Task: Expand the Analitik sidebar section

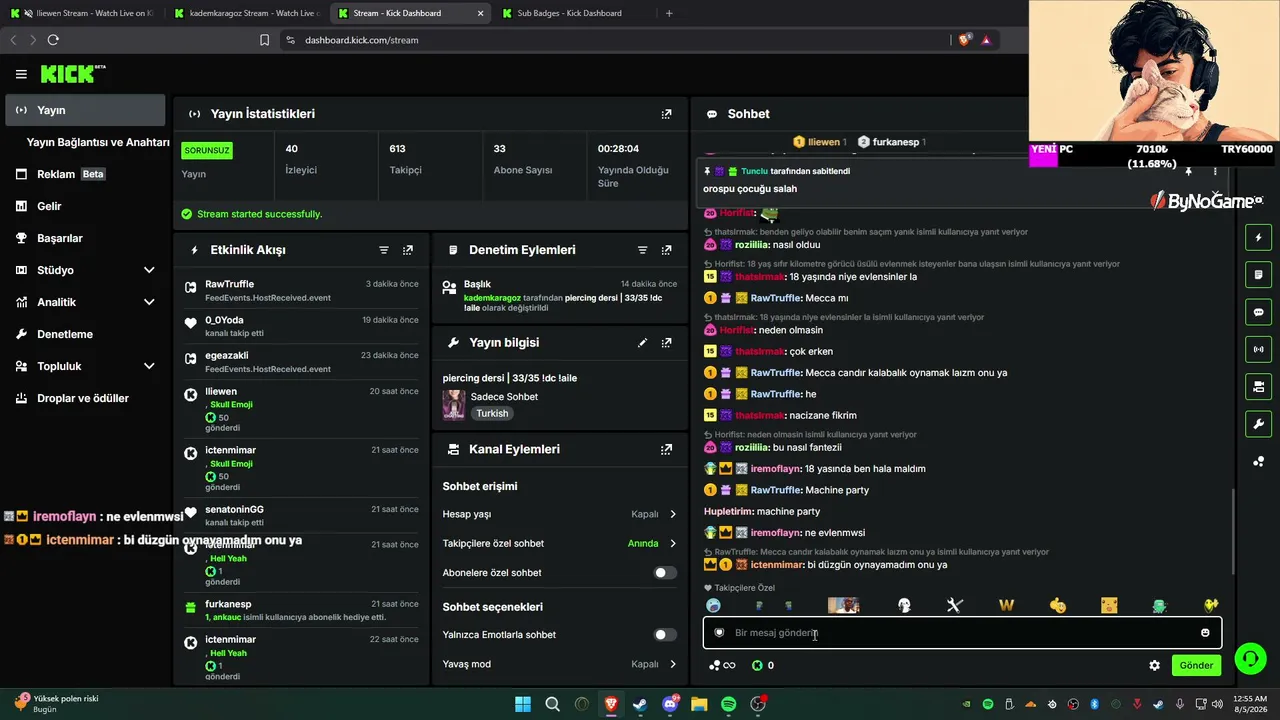Action: click(x=83, y=302)
